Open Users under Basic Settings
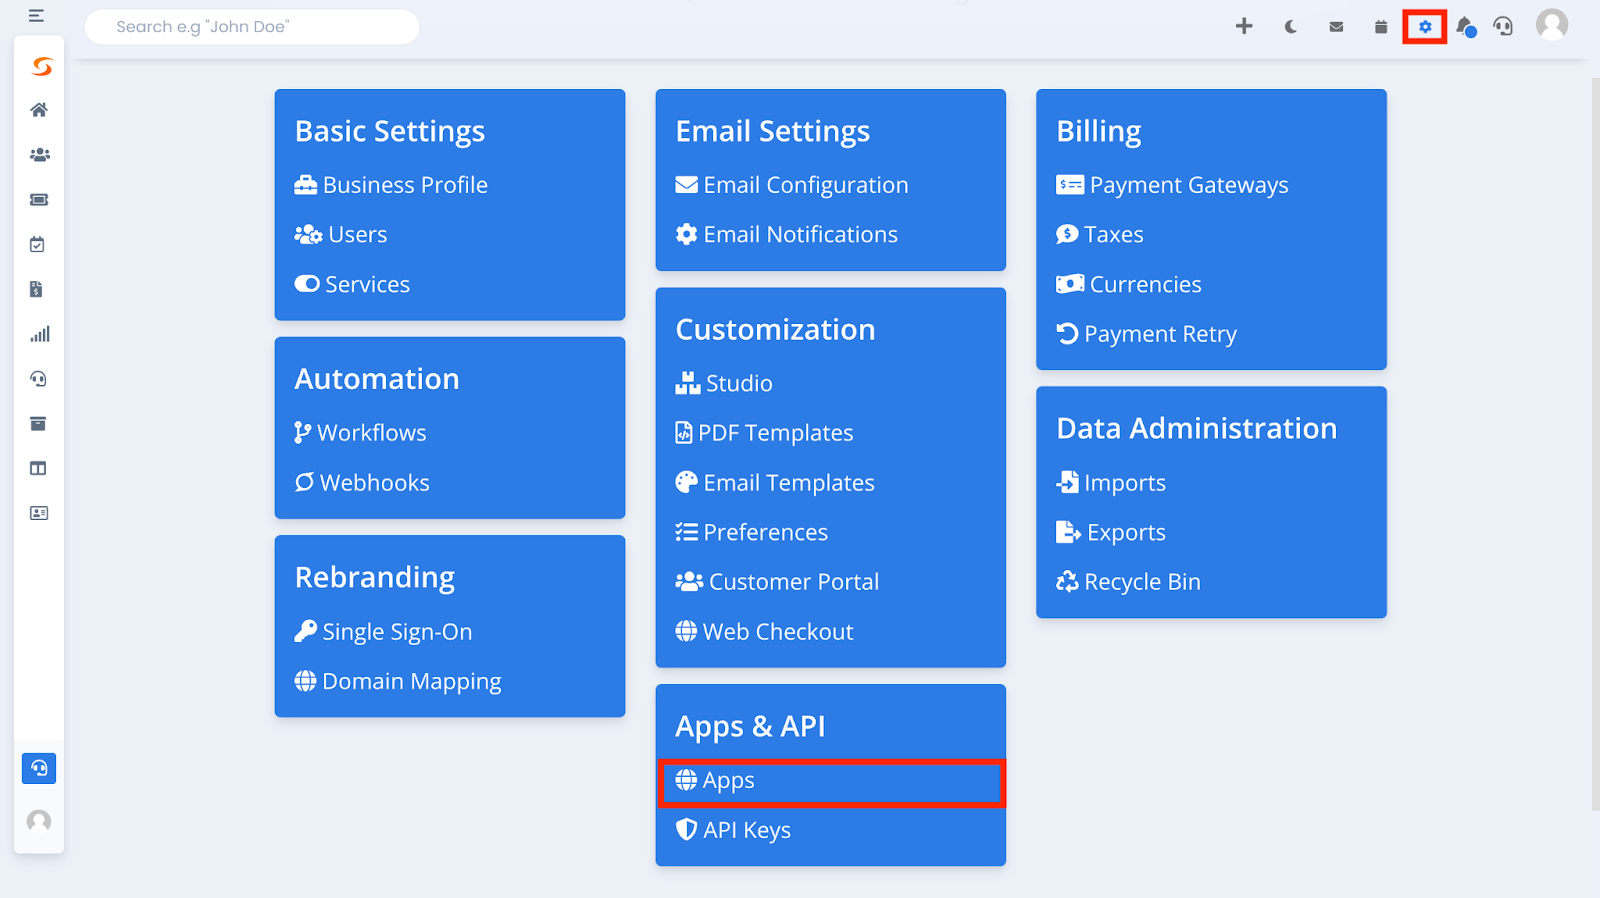This screenshot has height=898, width=1600. point(341,235)
